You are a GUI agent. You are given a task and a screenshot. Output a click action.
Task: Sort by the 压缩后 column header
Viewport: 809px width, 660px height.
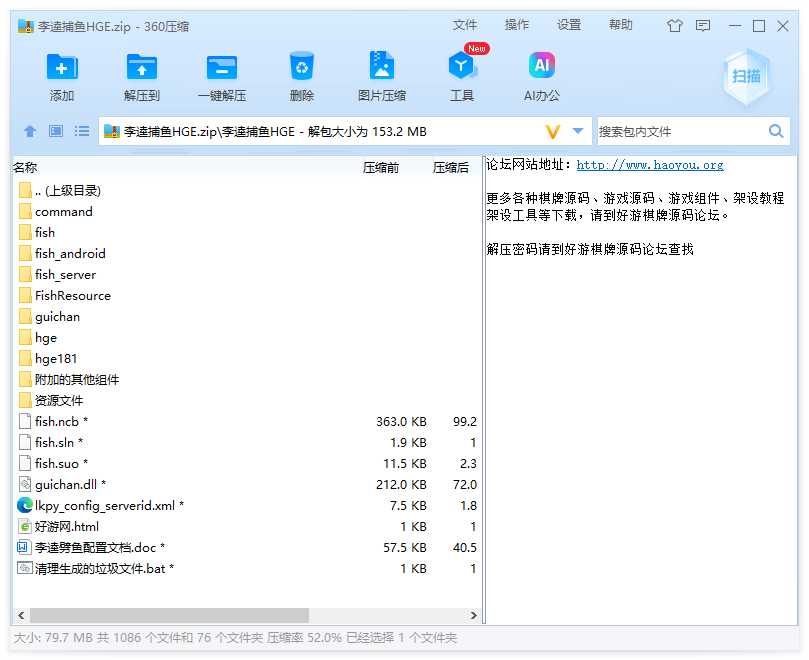pyautogui.click(x=451, y=168)
